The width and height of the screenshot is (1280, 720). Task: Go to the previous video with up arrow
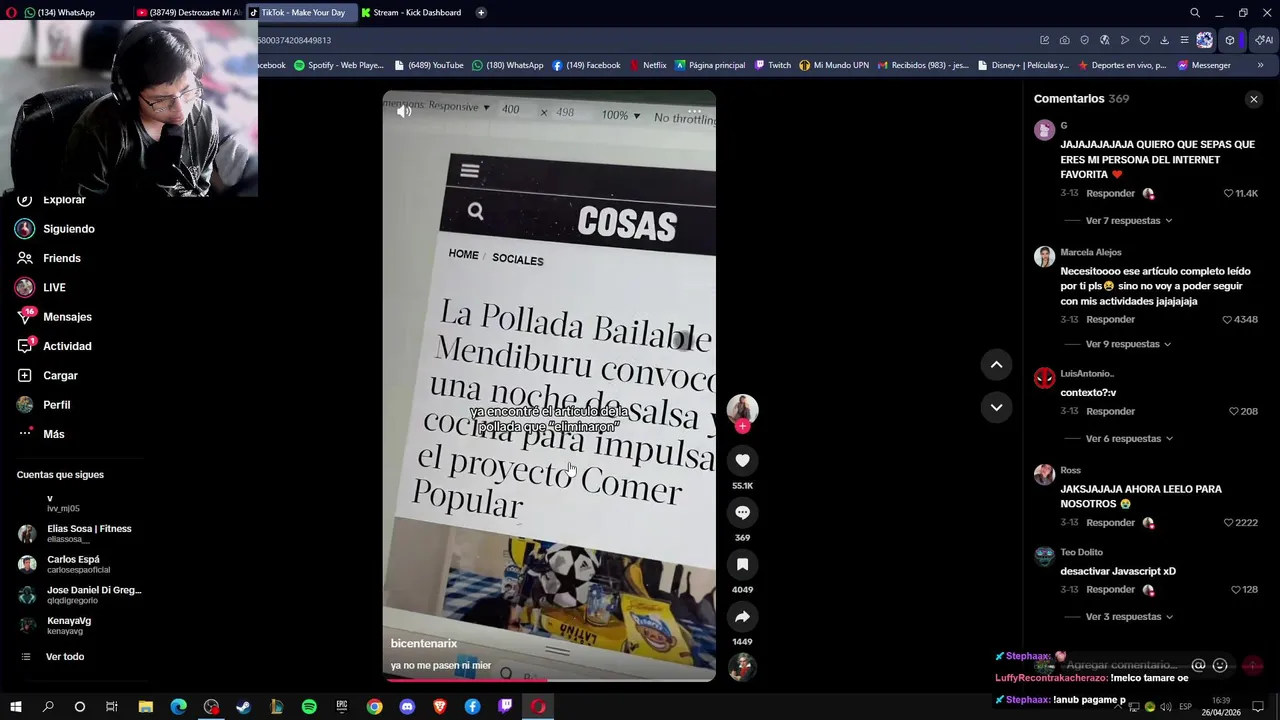[x=996, y=365]
